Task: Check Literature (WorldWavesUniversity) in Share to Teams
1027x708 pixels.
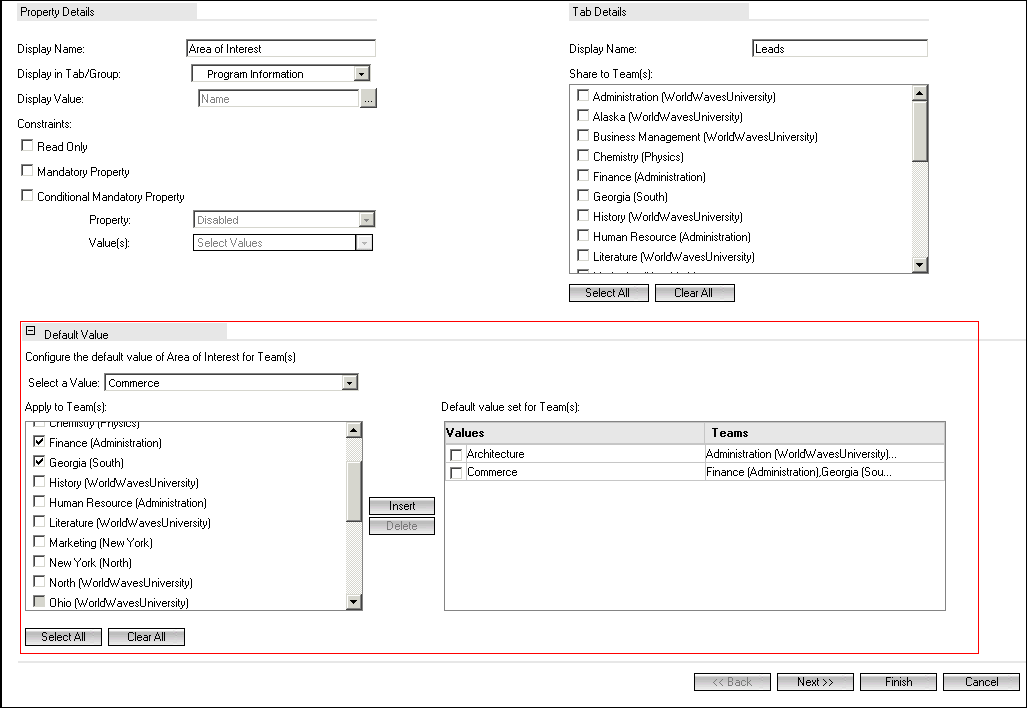Action: coord(583,255)
